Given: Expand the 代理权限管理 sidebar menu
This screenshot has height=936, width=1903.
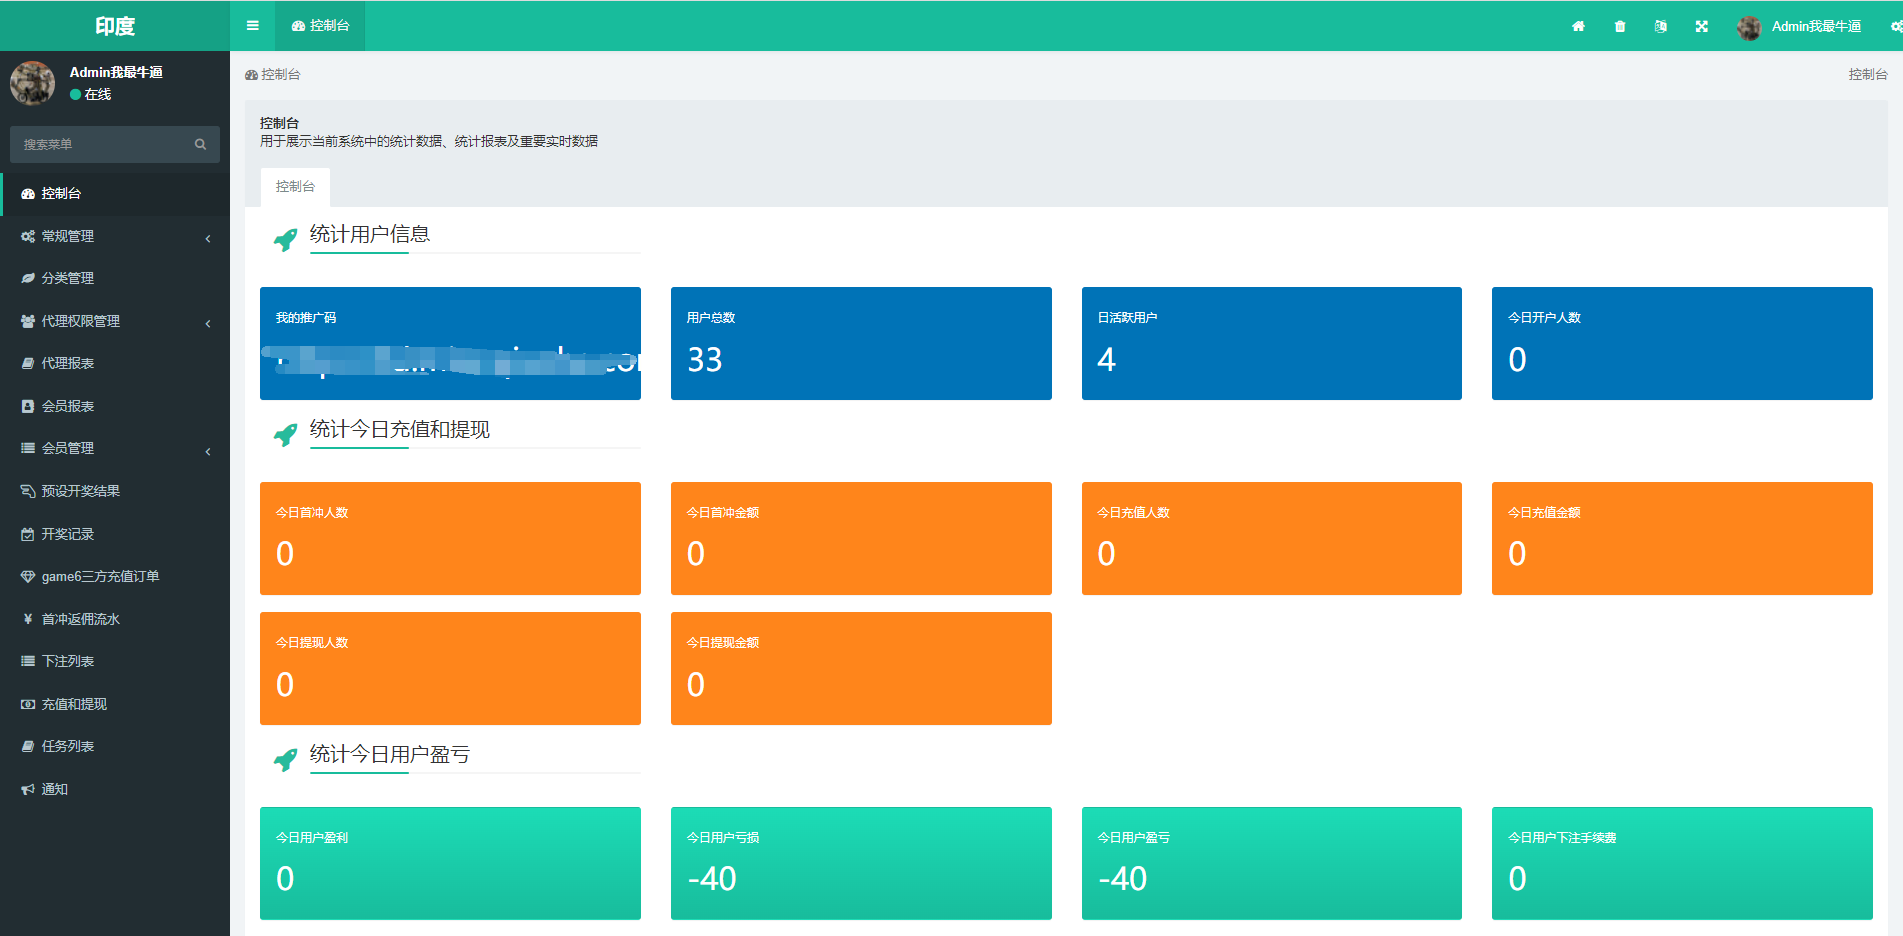Looking at the screenshot, I should (x=115, y=322).
